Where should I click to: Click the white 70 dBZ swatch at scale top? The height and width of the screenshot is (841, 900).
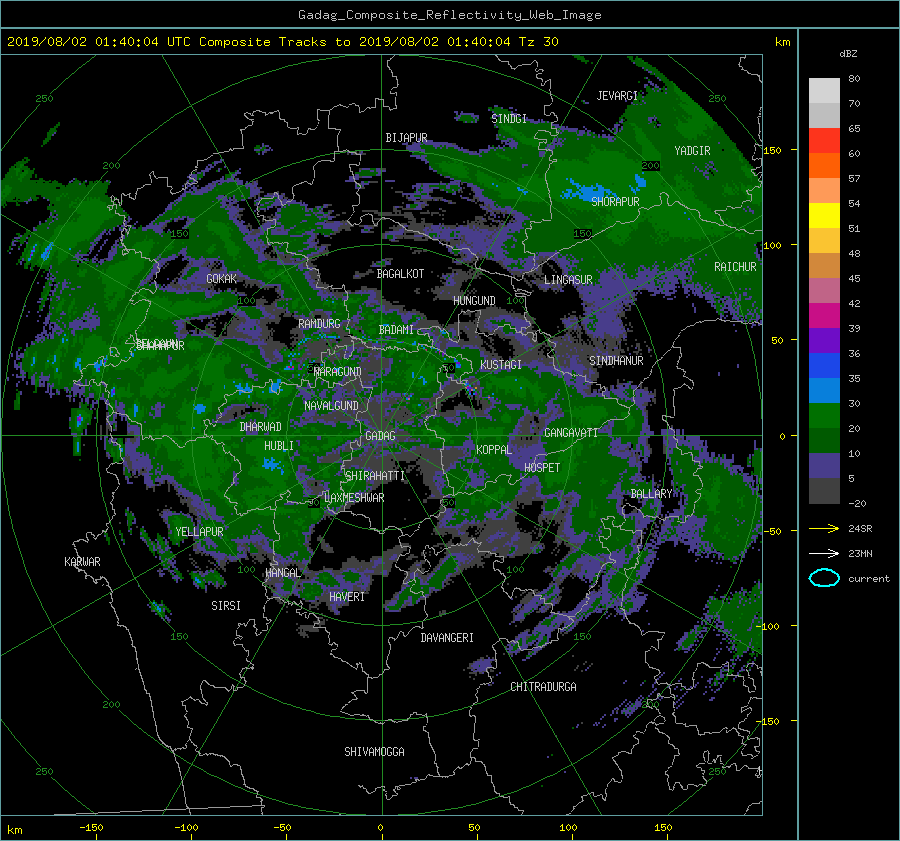(x=824, y=91)
